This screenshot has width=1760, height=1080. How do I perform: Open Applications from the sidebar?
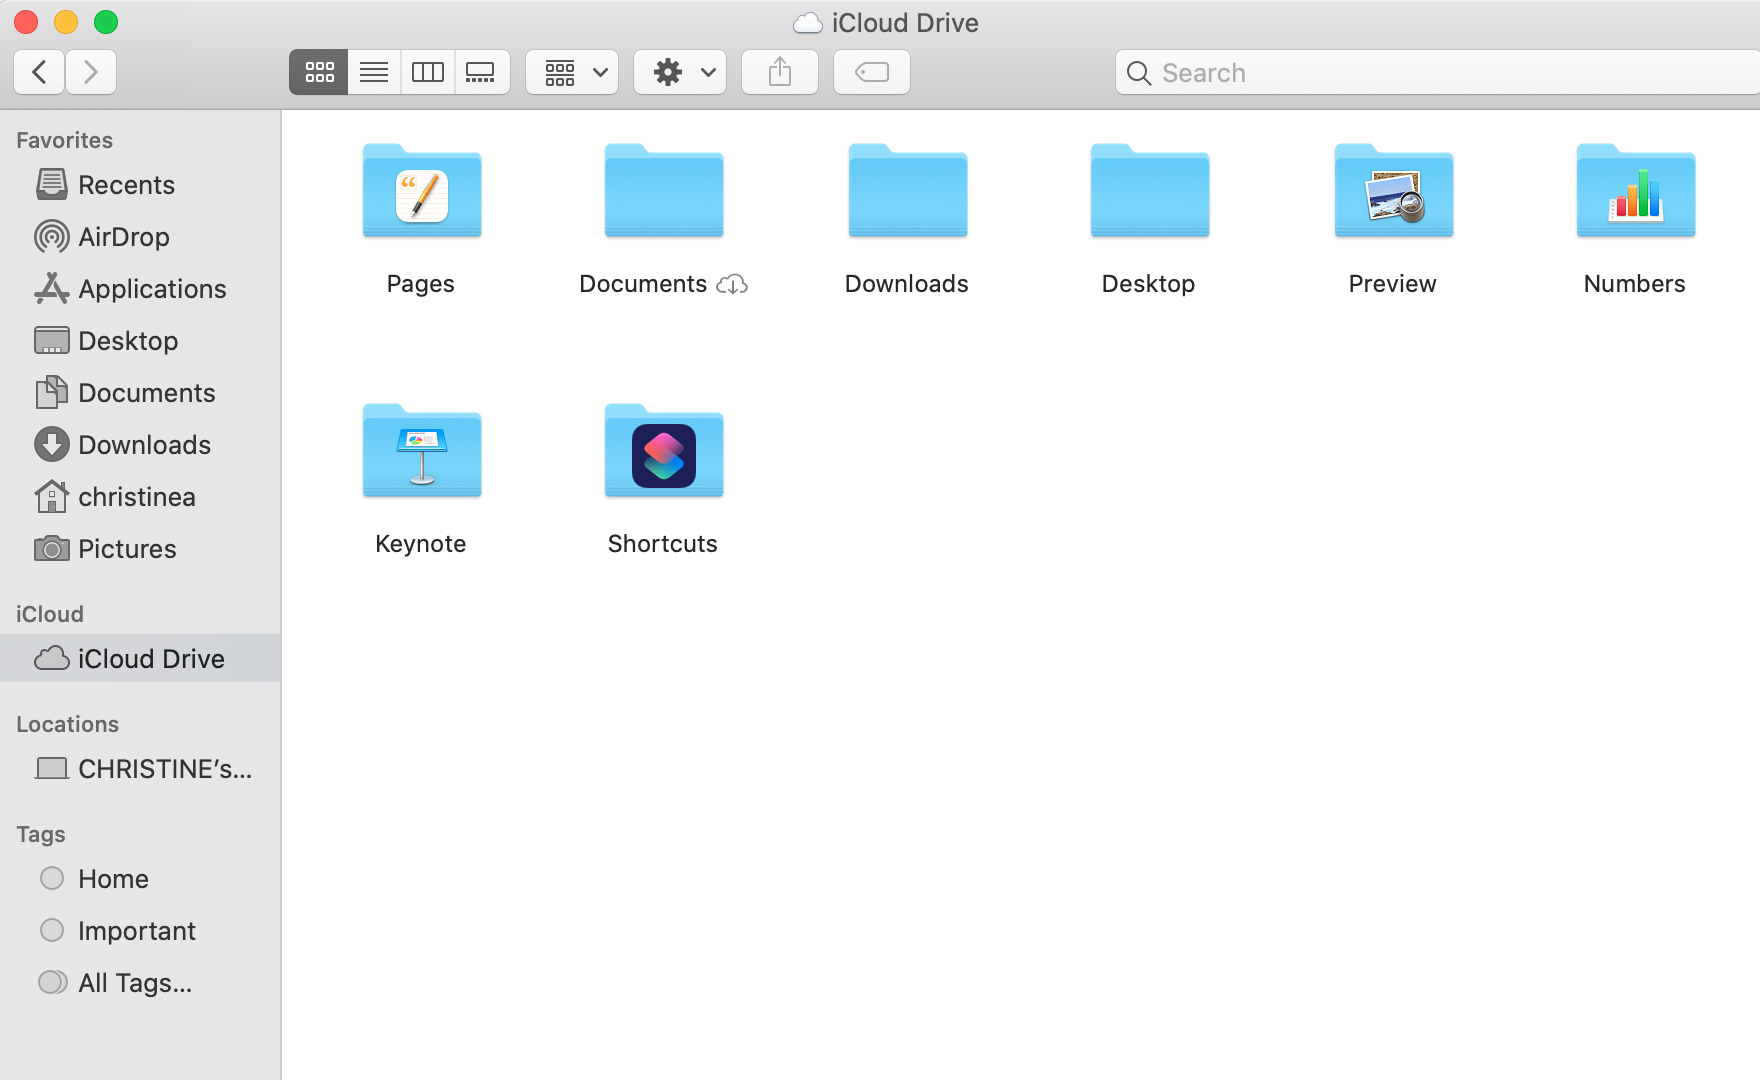(140, 289)
